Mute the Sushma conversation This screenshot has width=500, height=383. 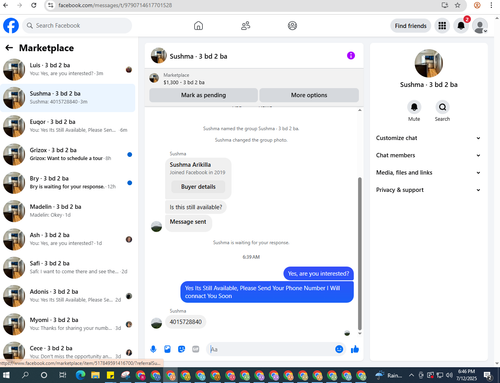click(x=414, y=107)
